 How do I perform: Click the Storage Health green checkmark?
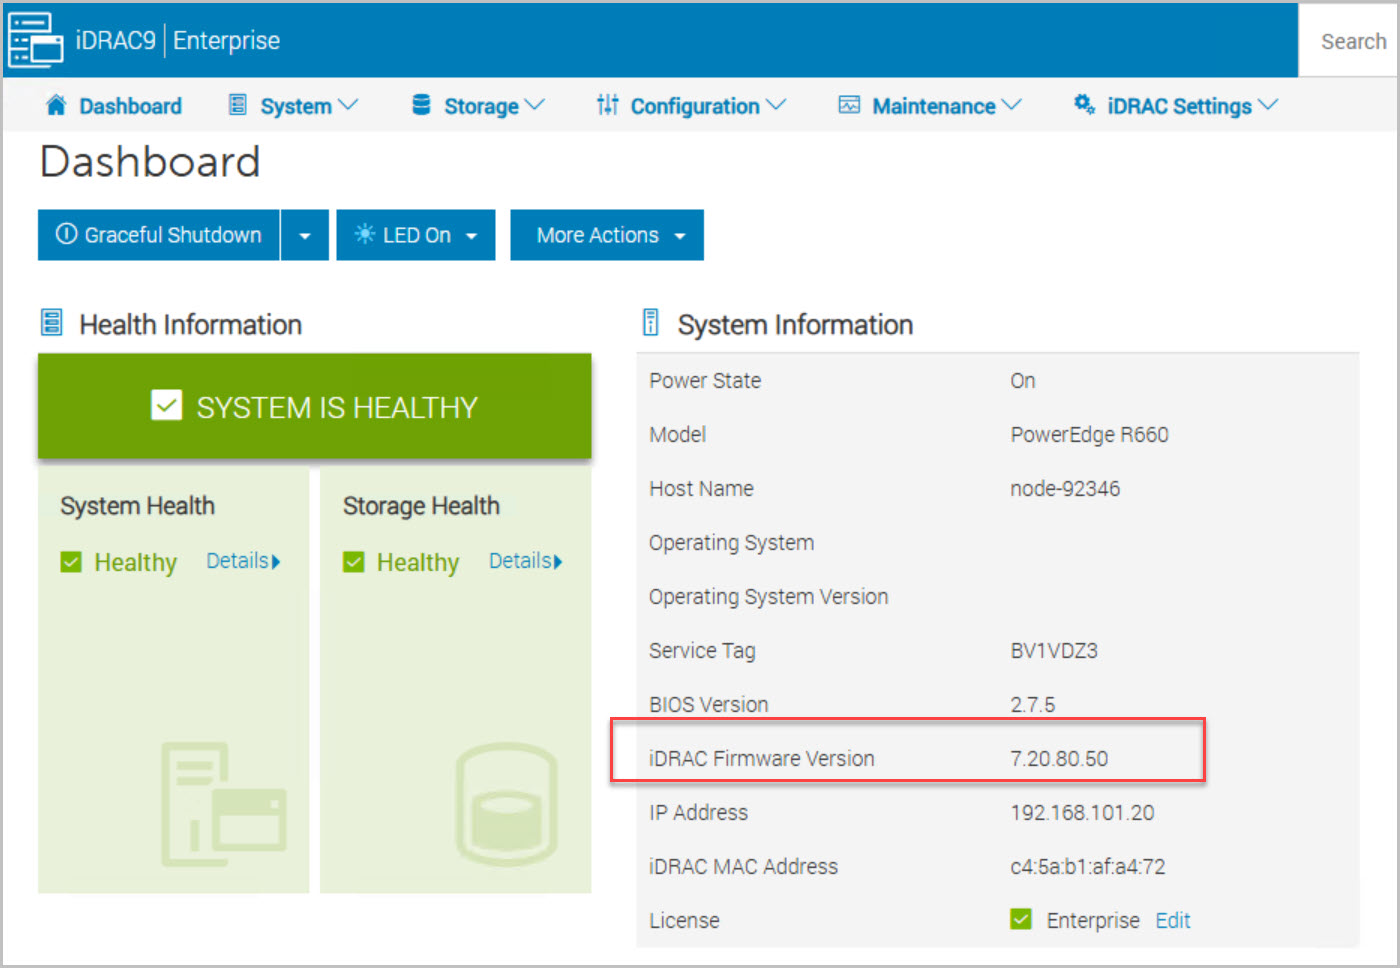(x=354, y=562)
